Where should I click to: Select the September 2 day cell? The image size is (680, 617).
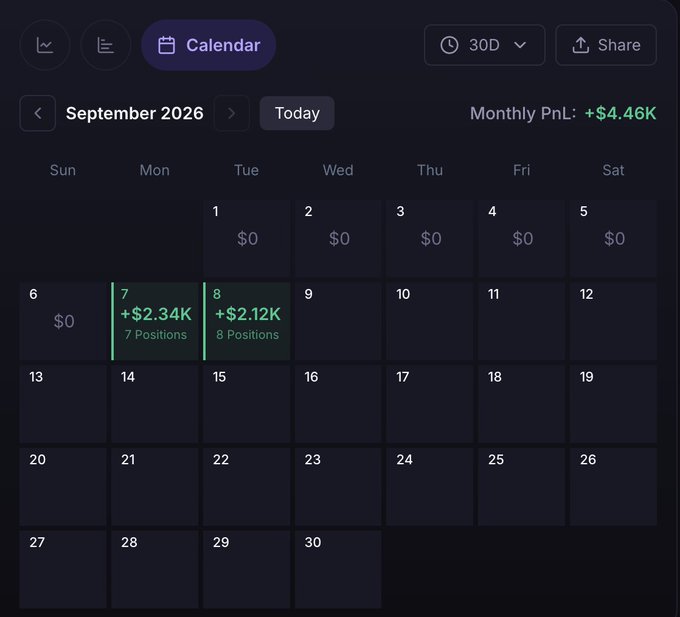click(x=338, y=238)
